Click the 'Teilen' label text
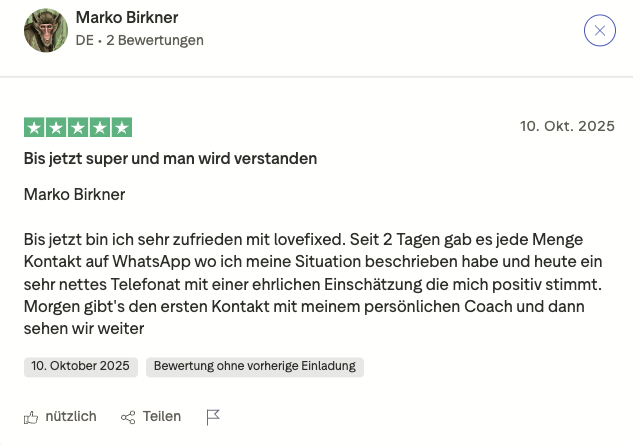Viewport: 633px width, 444px height. click(x=162, y=417)
